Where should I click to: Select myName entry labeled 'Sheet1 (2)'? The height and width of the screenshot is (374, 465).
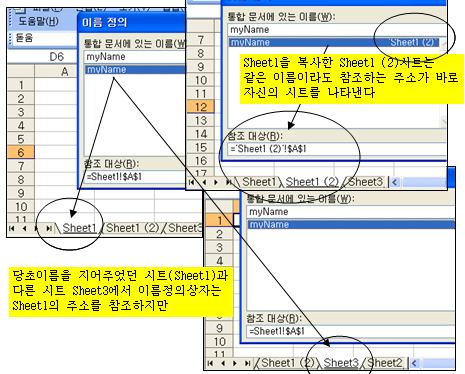334,43
